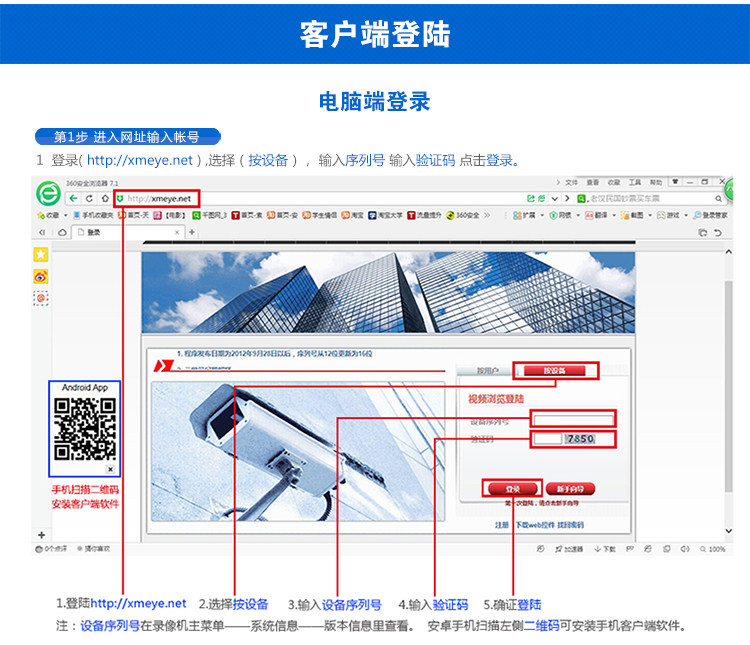Click the magnifier search icon
Screen dimensions: 750x645
[718, 198]
